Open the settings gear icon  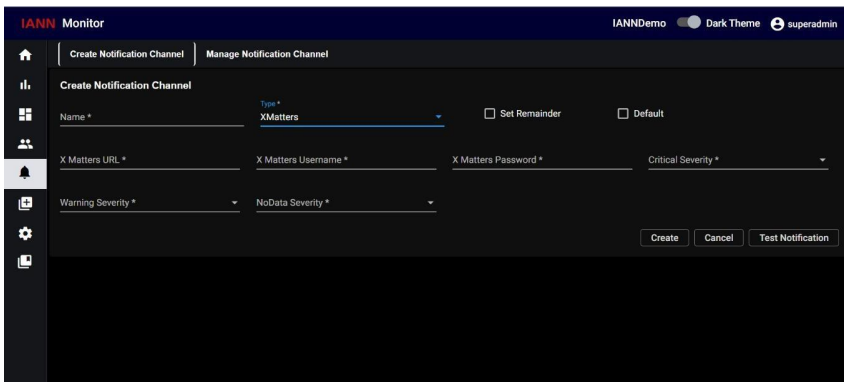pyautogui.click(x=25, y=233)
